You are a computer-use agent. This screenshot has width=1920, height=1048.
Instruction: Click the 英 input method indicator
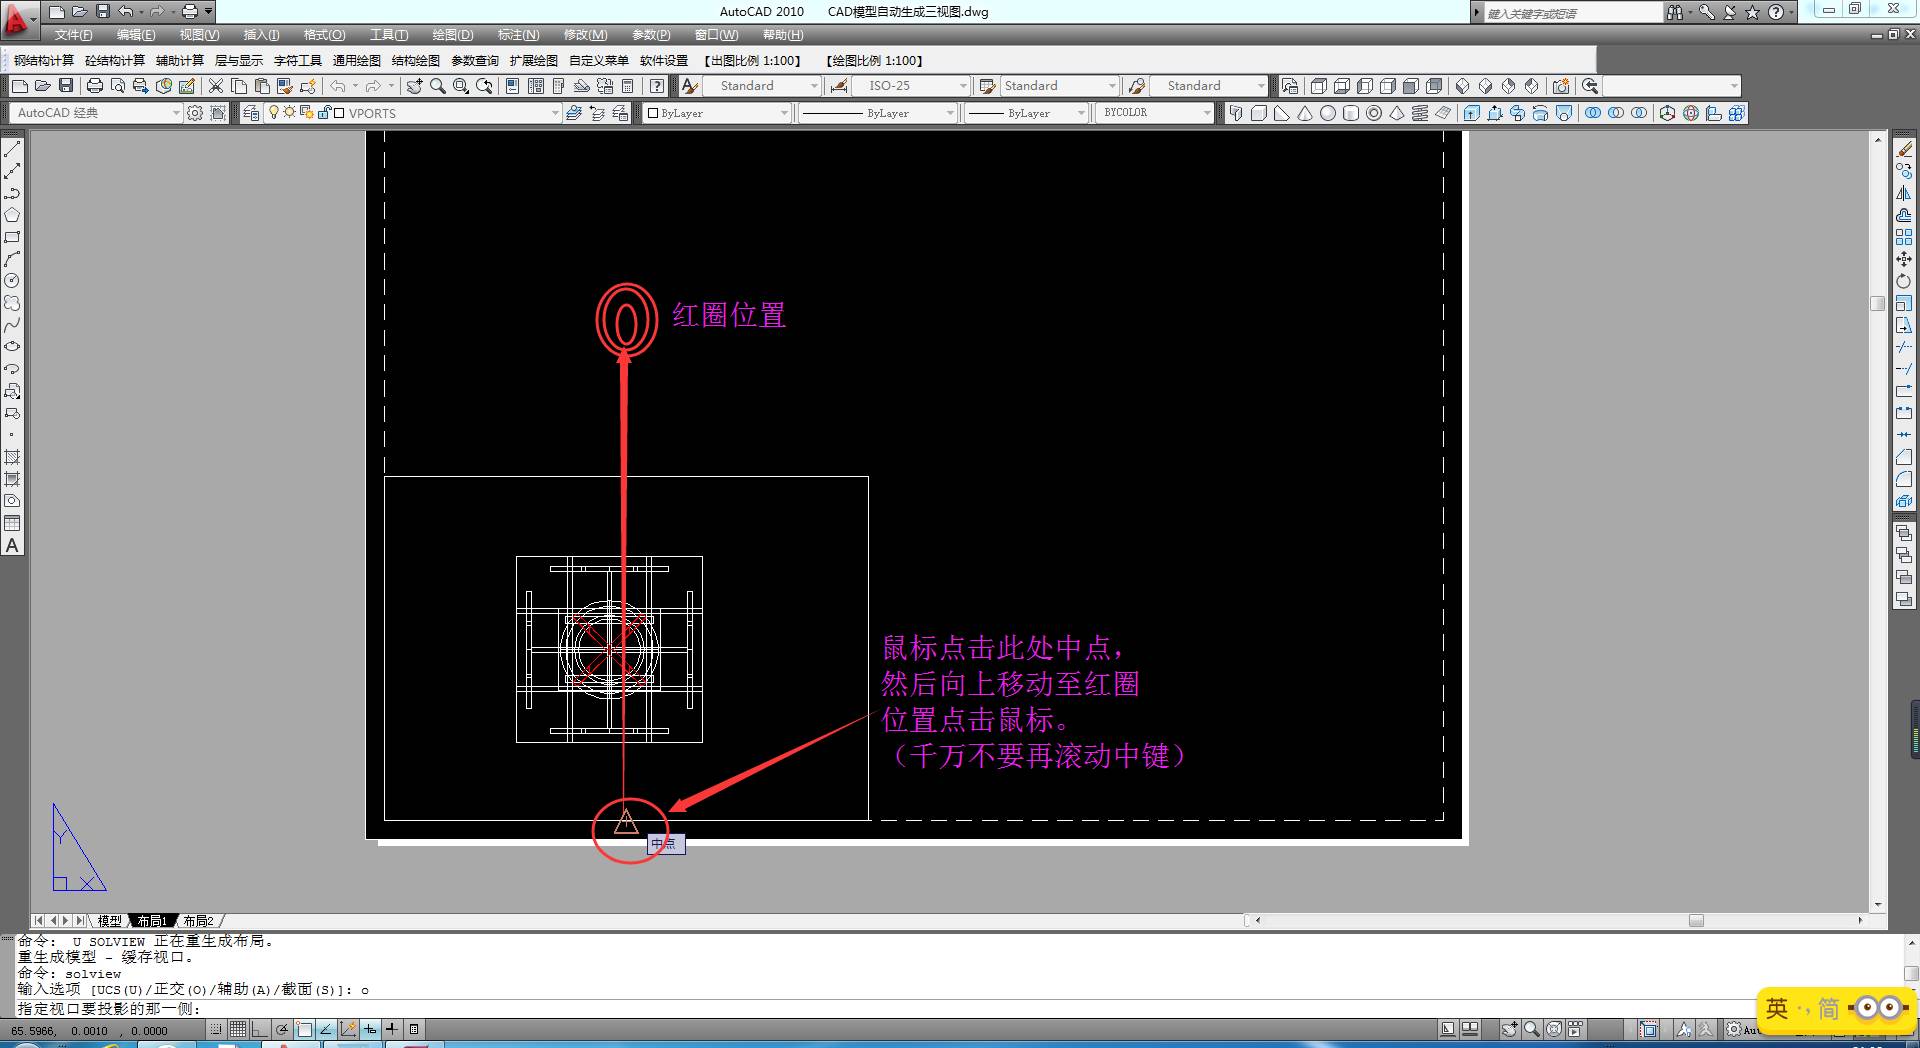coord(1777,1008)
